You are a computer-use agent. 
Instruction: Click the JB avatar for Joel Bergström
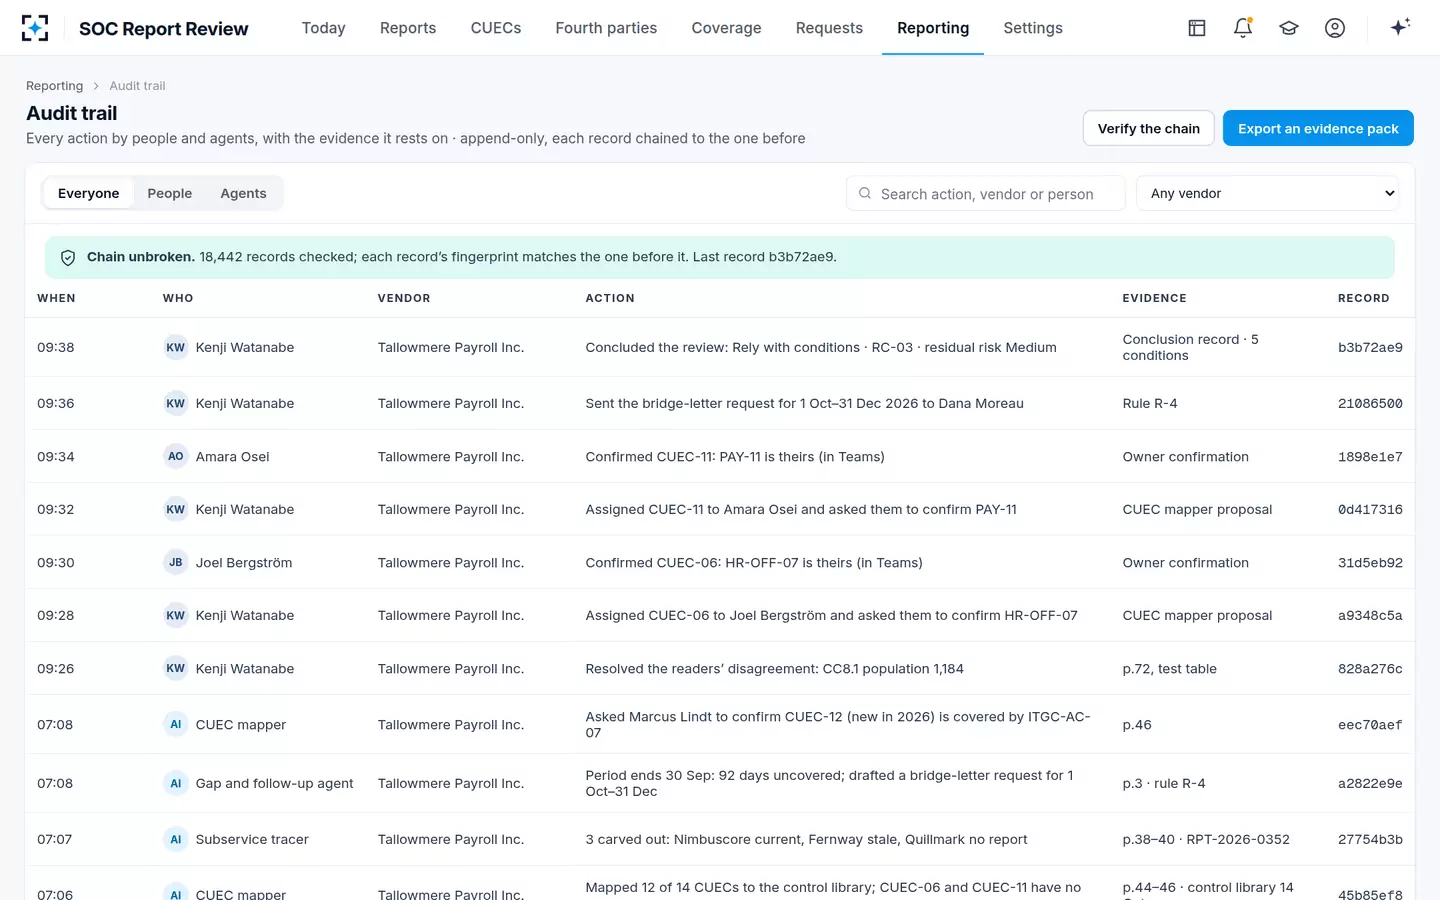[176, 562]
